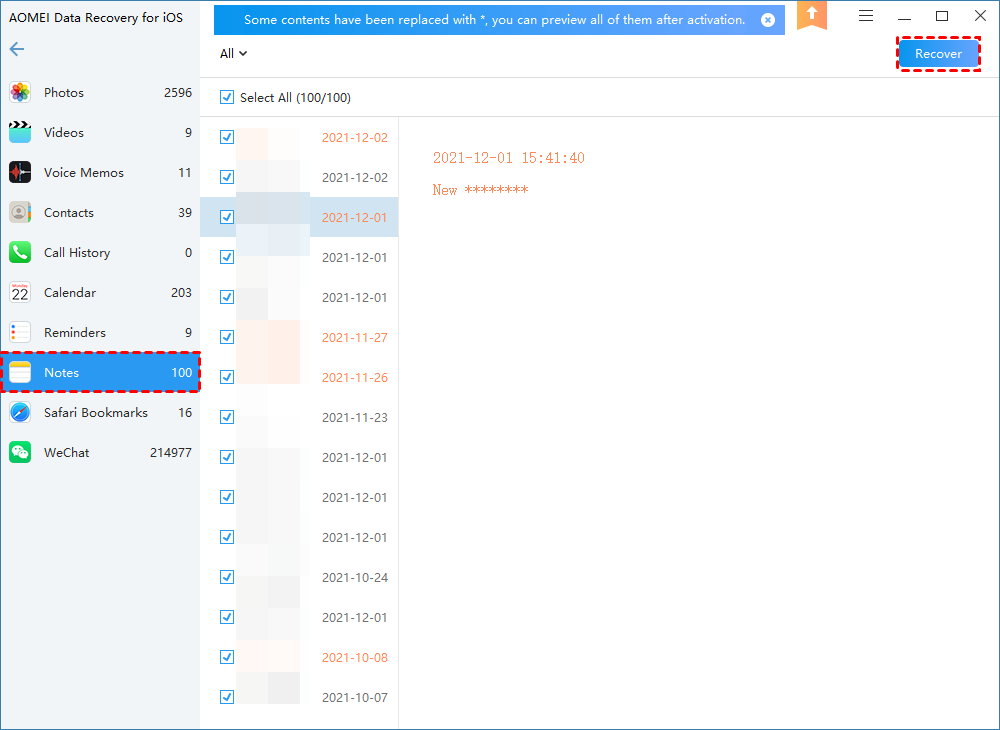Click the Photos icon in sidebar
The width and height of the screenshot is (1000, 730).
point(20,93)
